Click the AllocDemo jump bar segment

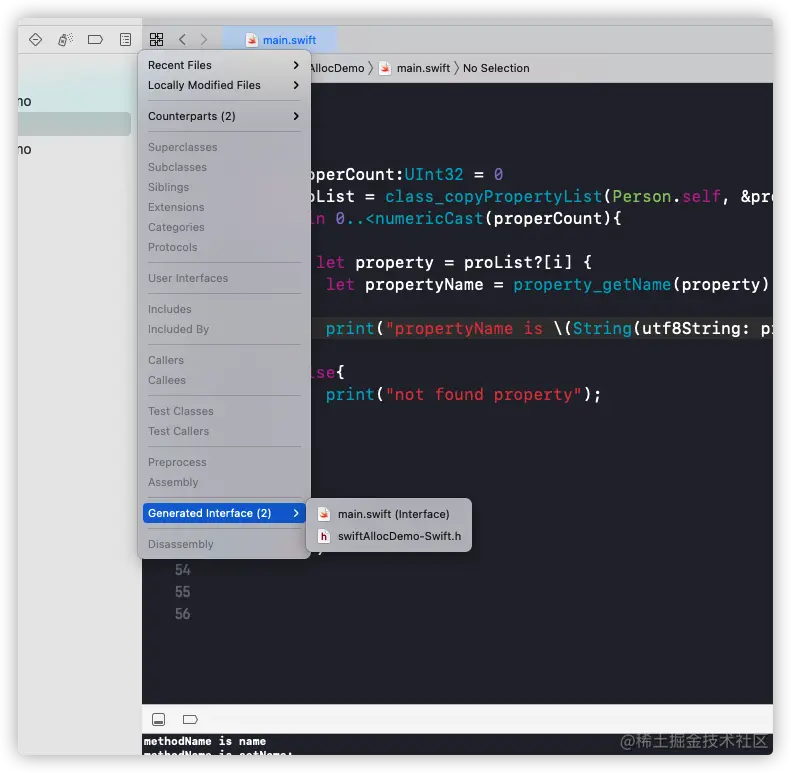337,68
